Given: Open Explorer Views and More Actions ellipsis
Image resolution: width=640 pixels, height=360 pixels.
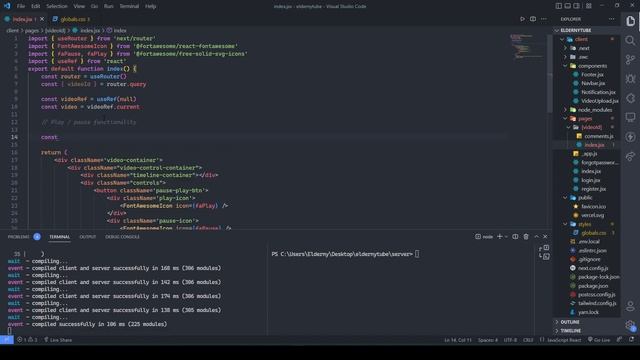Looking at the screenshot, I should tap(611, 19).
